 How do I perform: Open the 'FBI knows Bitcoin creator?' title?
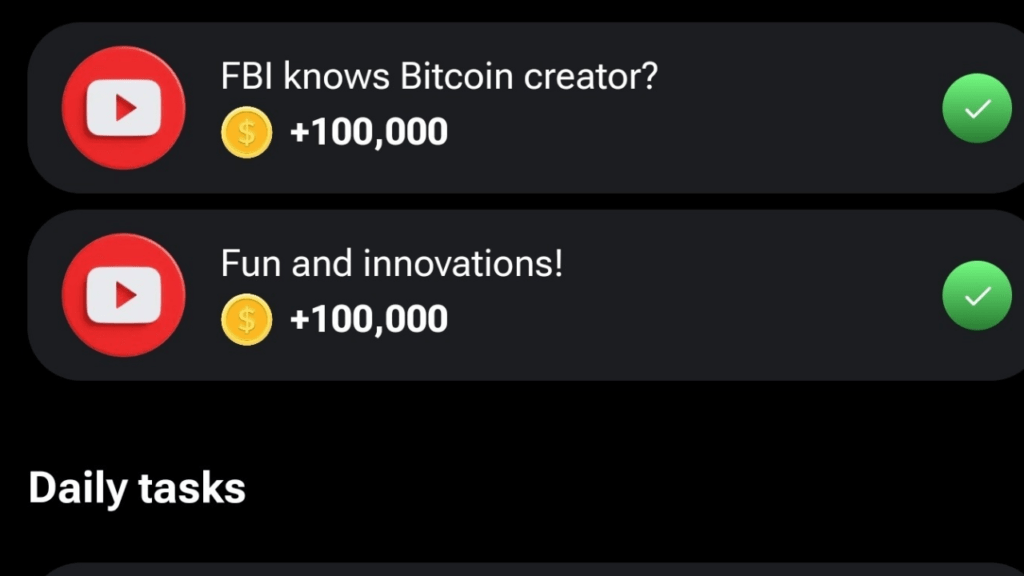point(439,76)
